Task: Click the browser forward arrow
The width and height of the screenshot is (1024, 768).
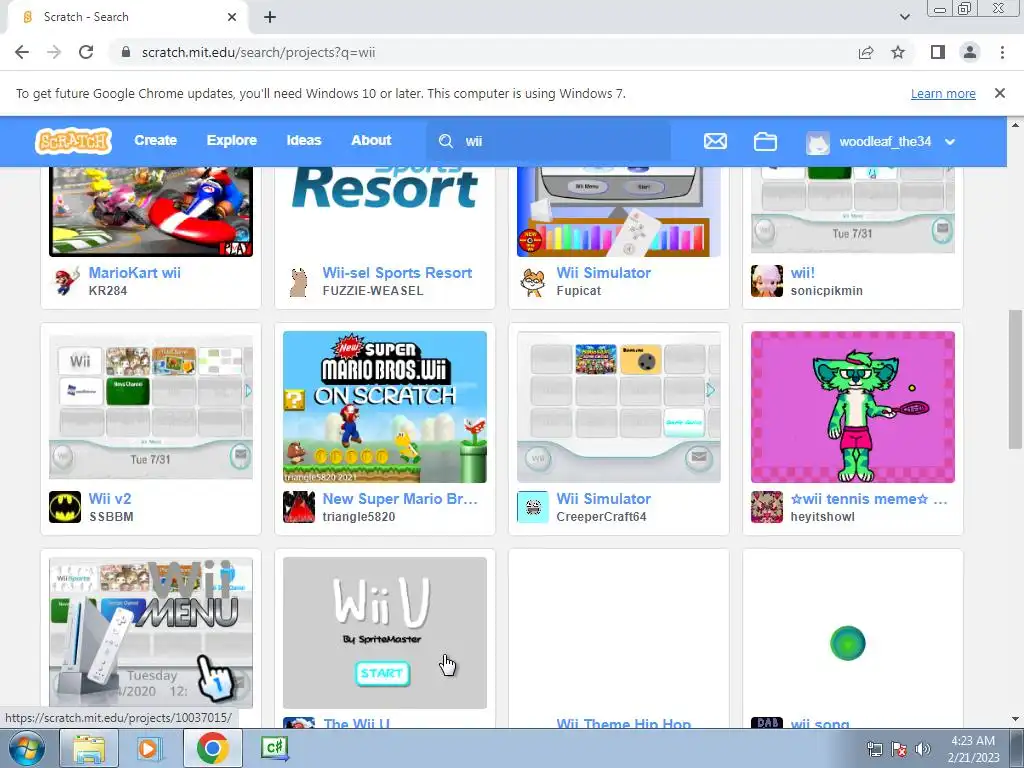Action: (54, 52)
